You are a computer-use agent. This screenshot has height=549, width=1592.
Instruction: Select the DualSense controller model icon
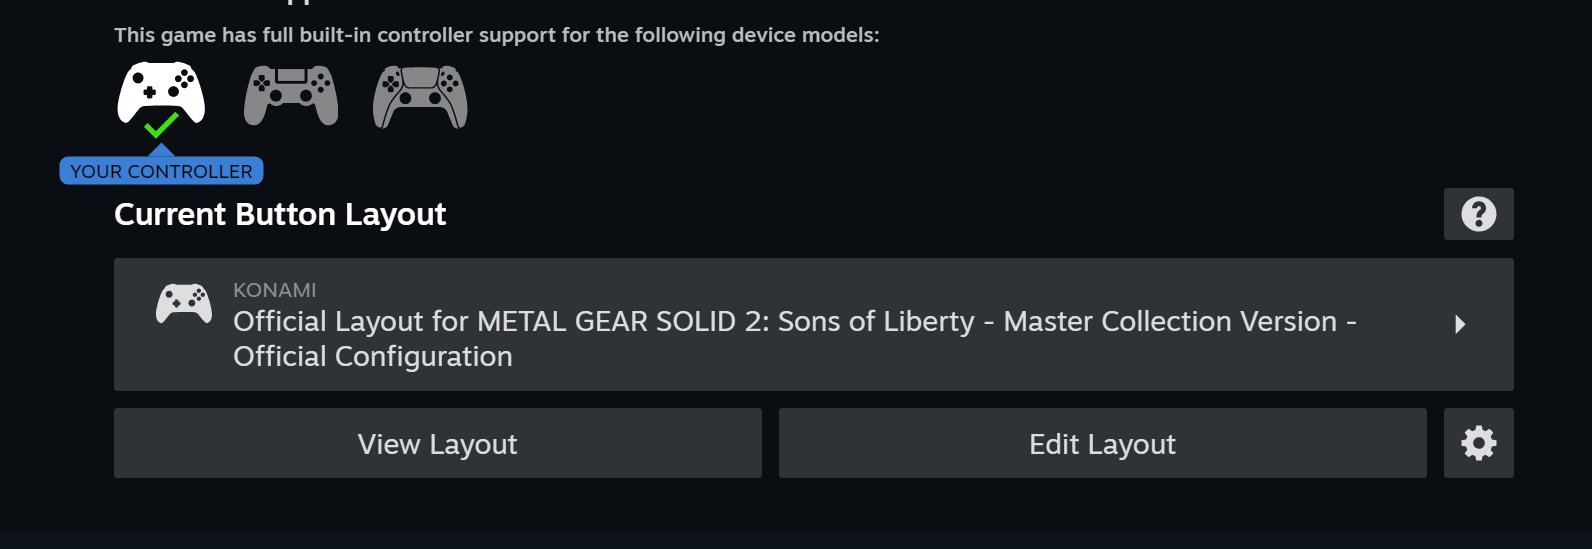[420, 97]
